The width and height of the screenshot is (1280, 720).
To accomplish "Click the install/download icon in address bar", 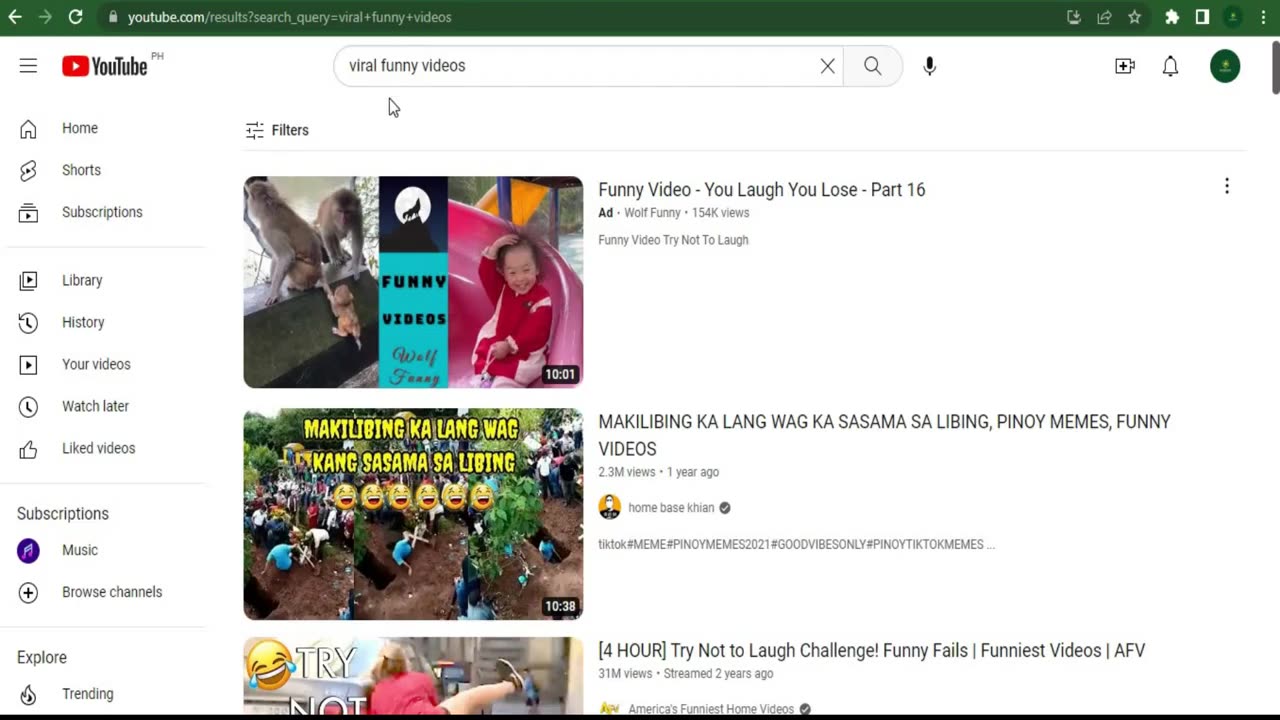I will click(x=1074, y=17).
